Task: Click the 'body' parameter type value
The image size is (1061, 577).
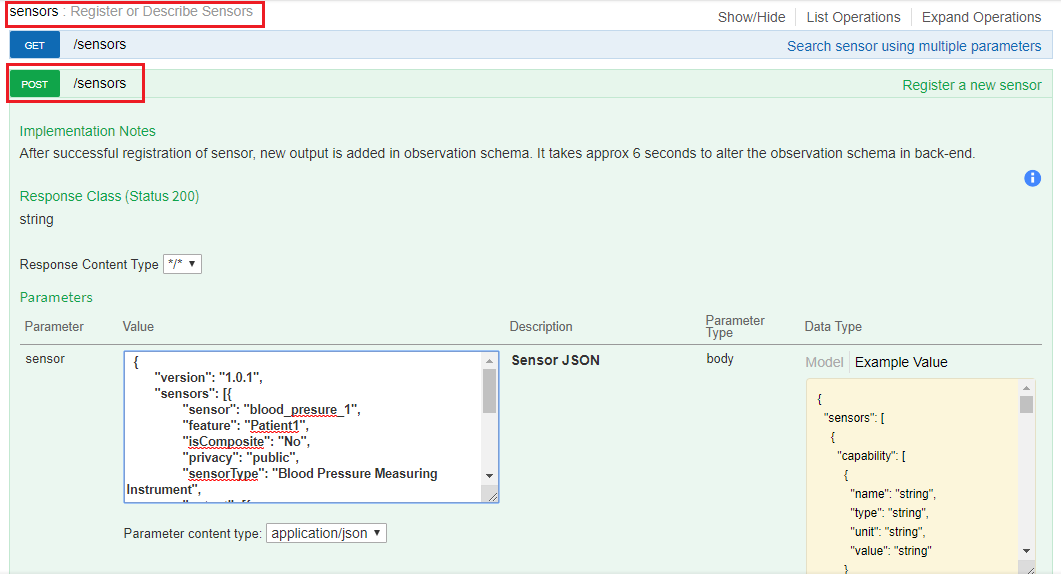Action: pyautogui.click(x=720, y=359)
